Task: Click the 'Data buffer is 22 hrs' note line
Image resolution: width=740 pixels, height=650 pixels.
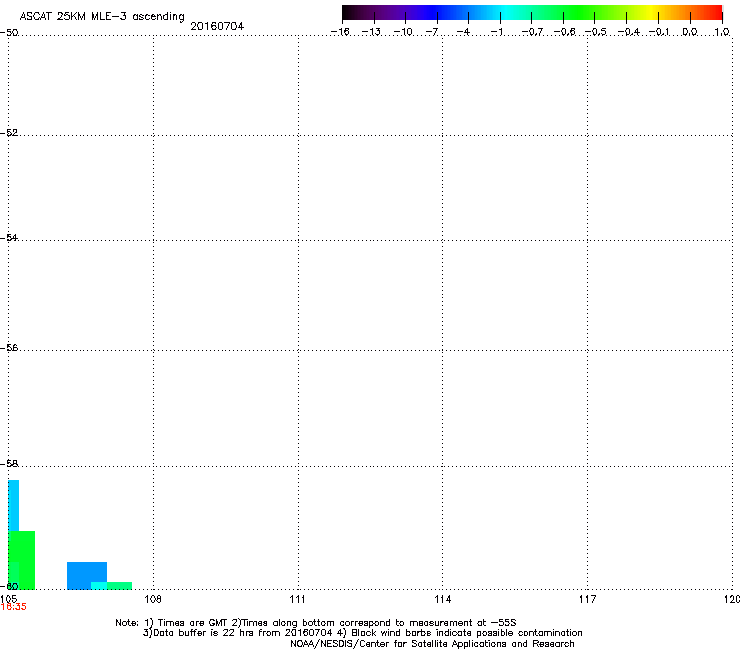Action: pos(362,633)
